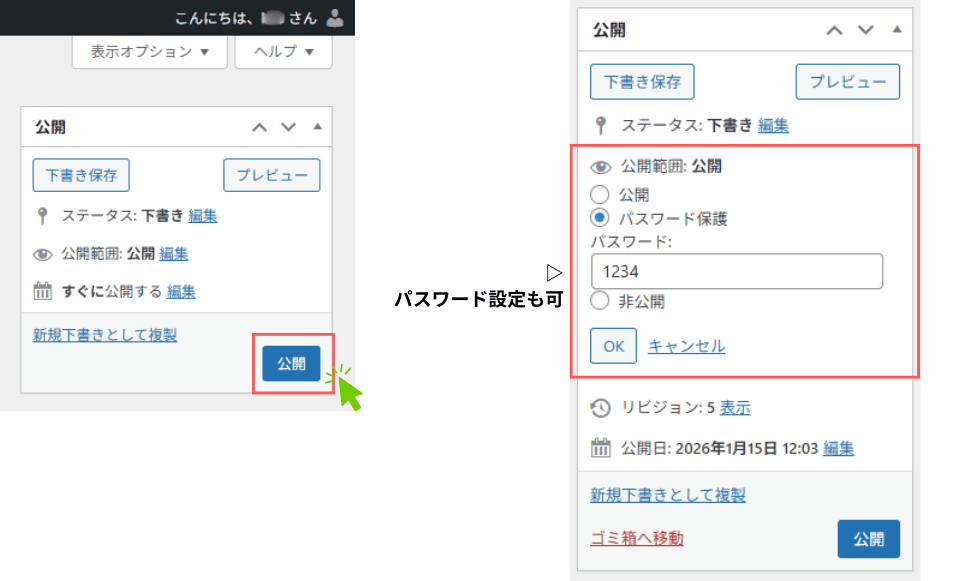Click the calendar icon next to すぐに公開する
Screen dimensions: 953x581
point(43,291)
